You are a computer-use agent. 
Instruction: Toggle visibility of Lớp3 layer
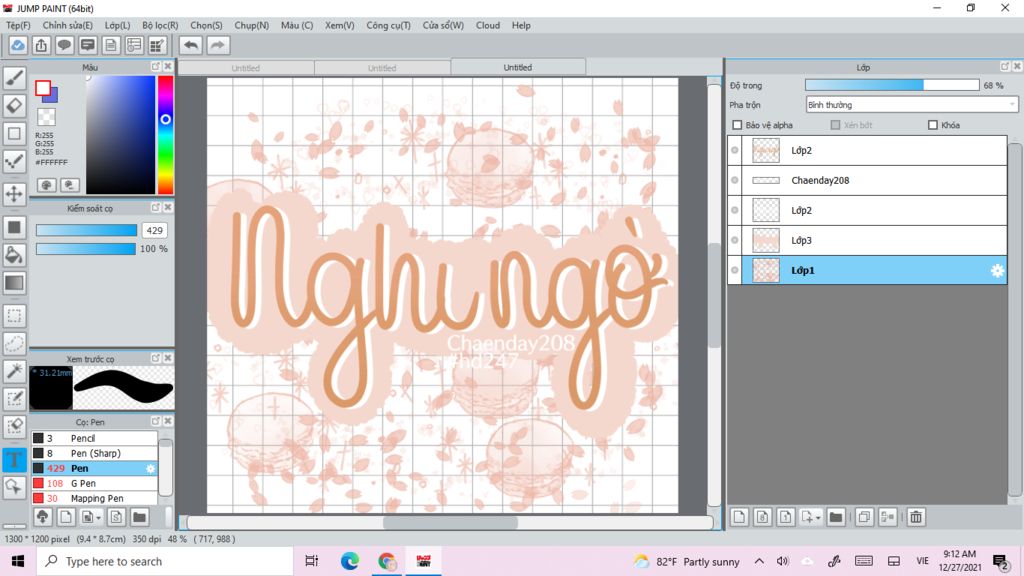click(735, 240)
